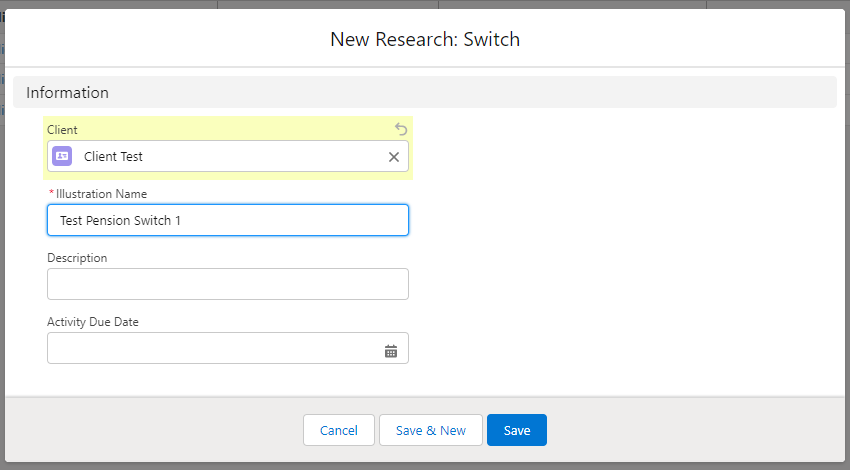Screen dimensions: 850x470
Task: Click the purple Client record icon
Action: (x=62, y=156)
